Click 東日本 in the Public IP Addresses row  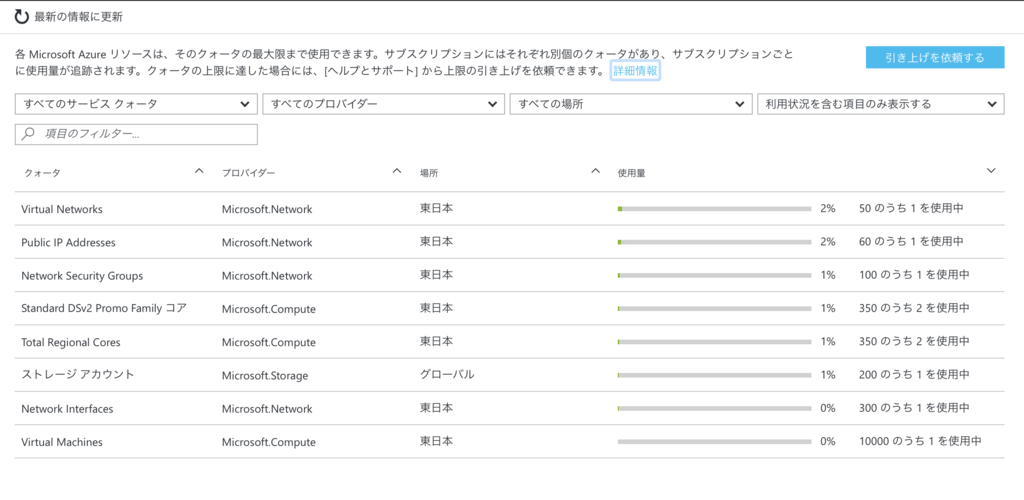(436, 242)
